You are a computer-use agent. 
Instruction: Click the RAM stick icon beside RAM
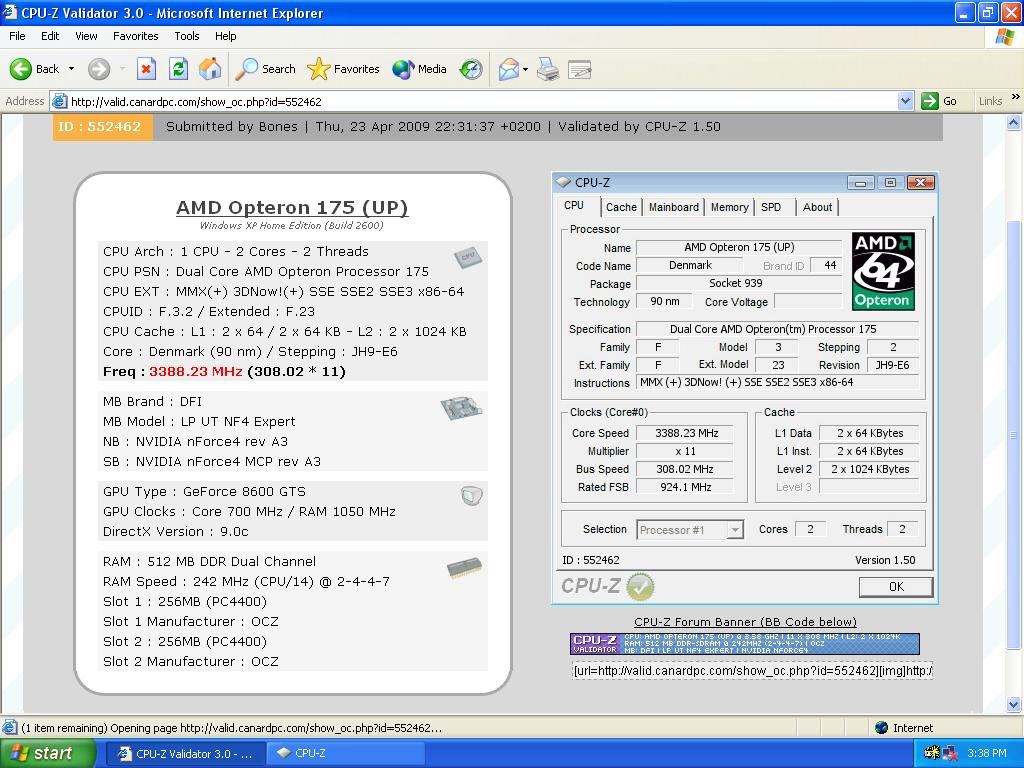coord(464,567)
